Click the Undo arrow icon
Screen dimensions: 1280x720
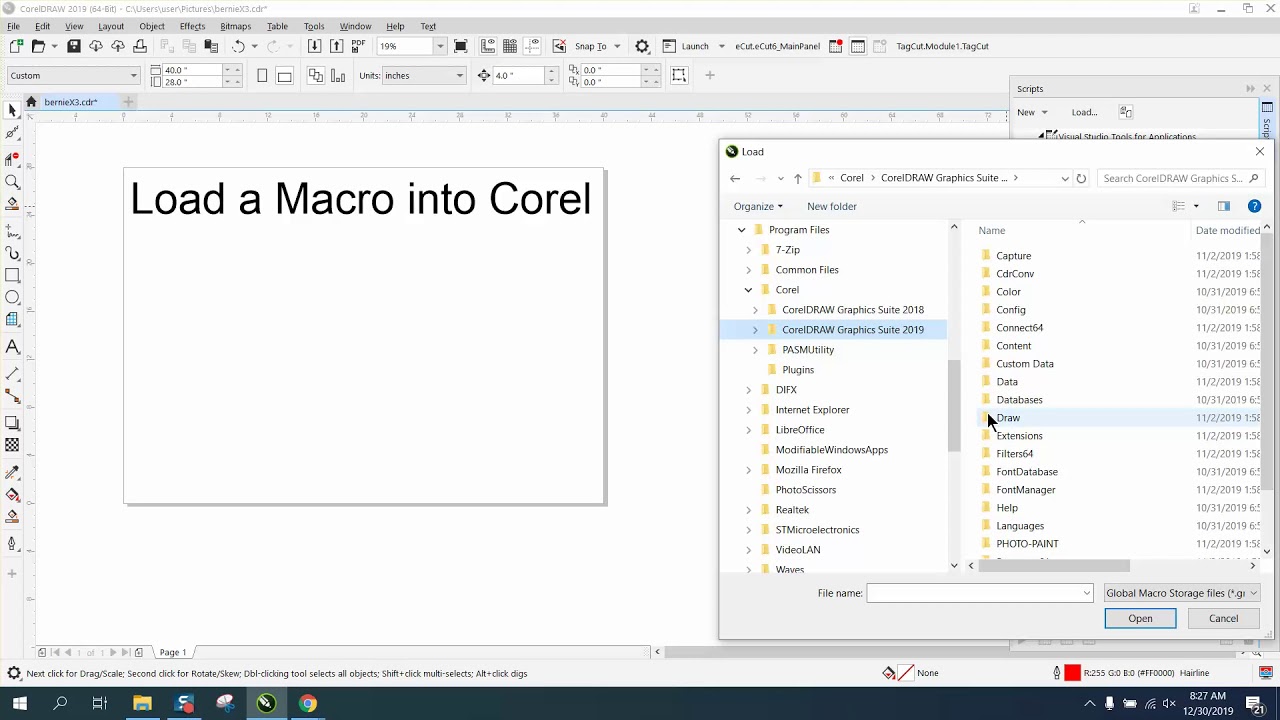click(238, 46)
